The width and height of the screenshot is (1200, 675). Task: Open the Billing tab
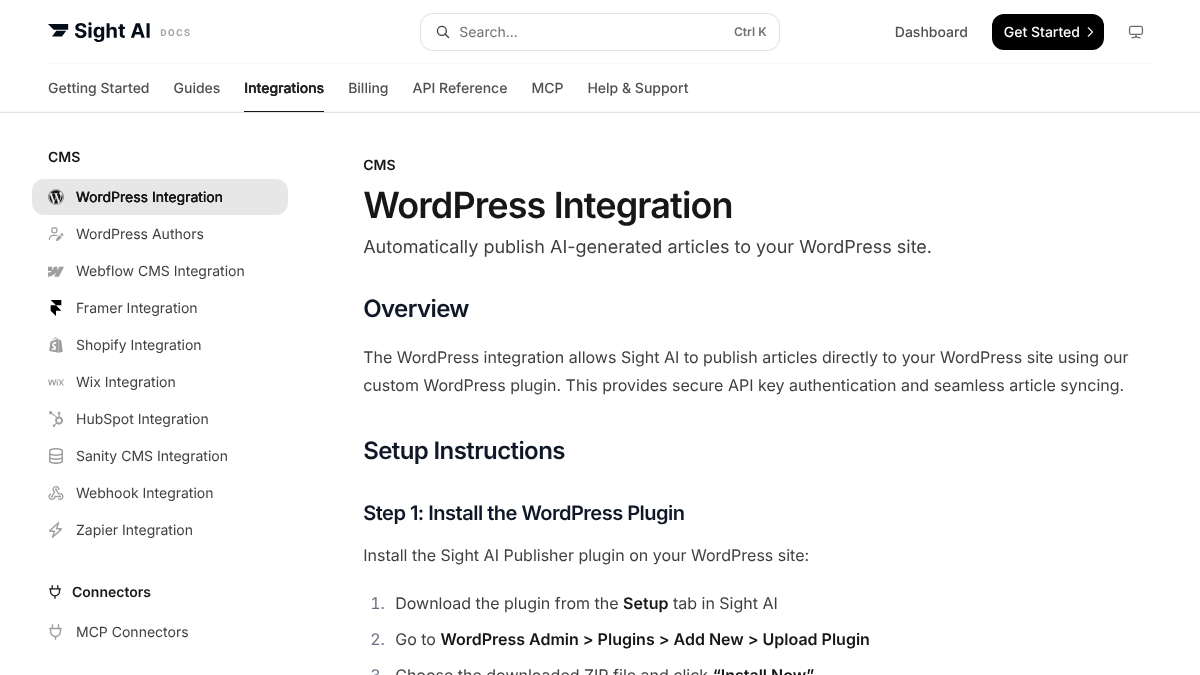pyautogui.click(x=368, y=88)
